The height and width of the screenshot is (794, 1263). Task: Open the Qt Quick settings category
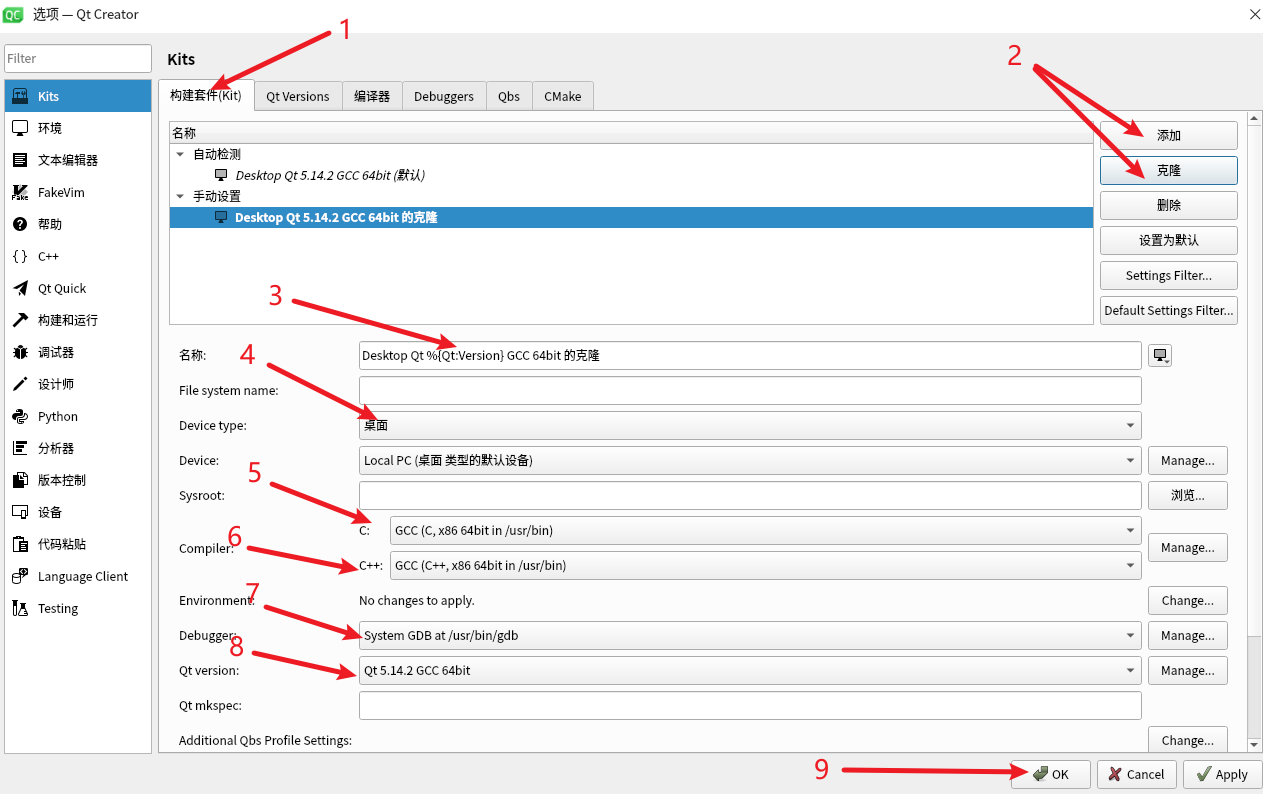[78, 288]
